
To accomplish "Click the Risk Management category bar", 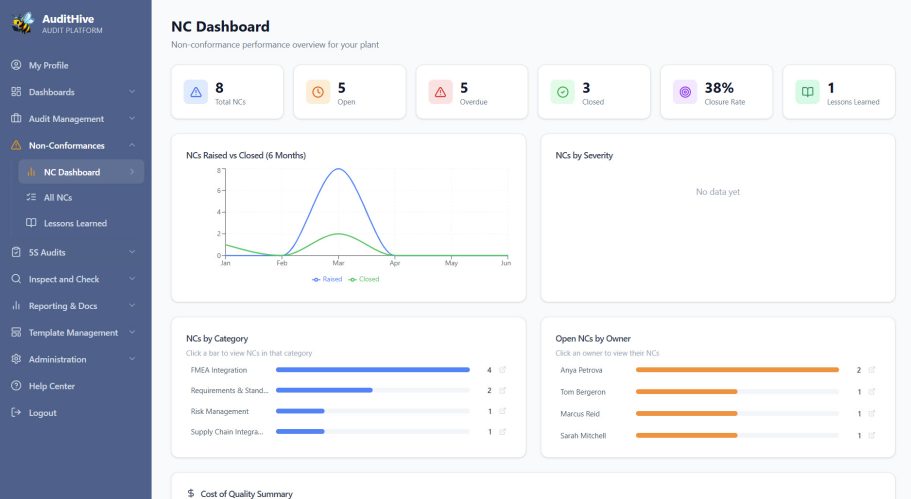I will 300,411.
